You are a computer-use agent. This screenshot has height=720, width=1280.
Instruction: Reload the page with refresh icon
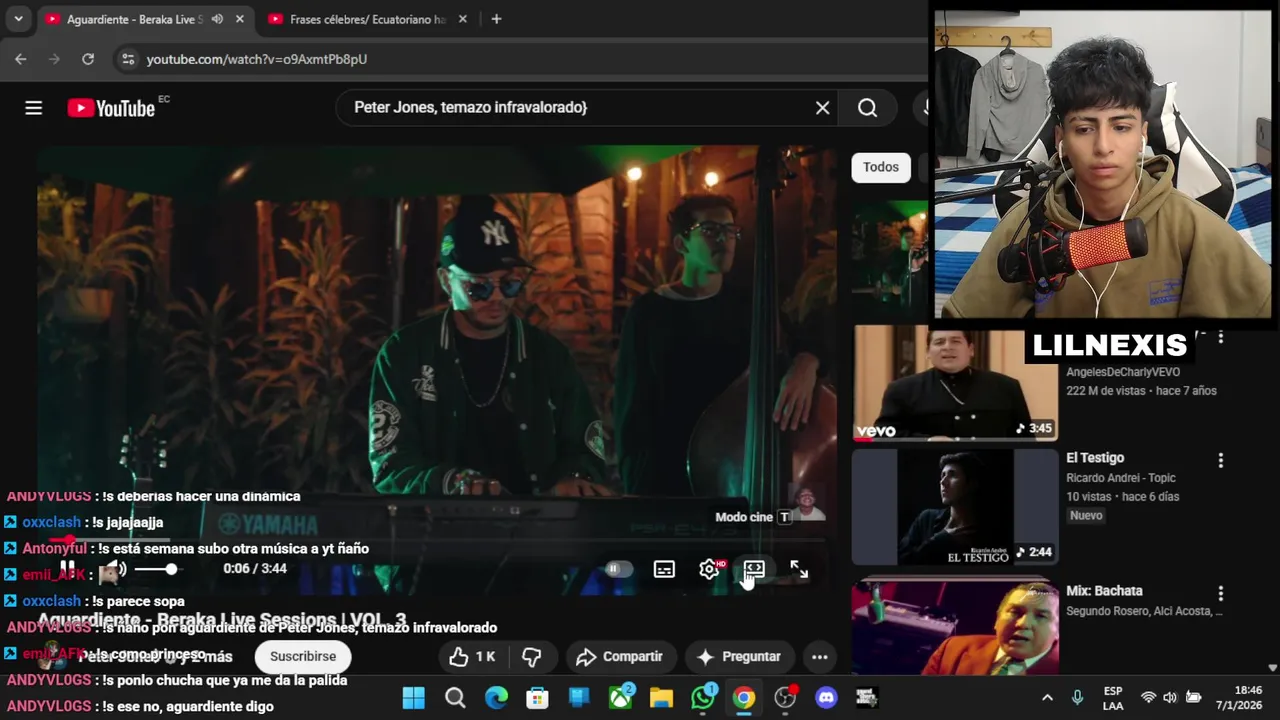click(x=88, y=59)
